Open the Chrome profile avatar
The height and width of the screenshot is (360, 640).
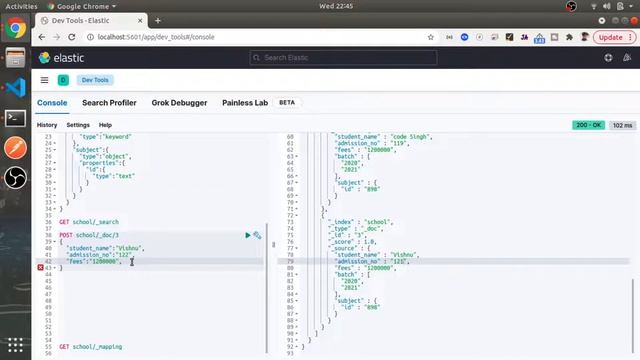pyautogui.click(x=584, y=37)
